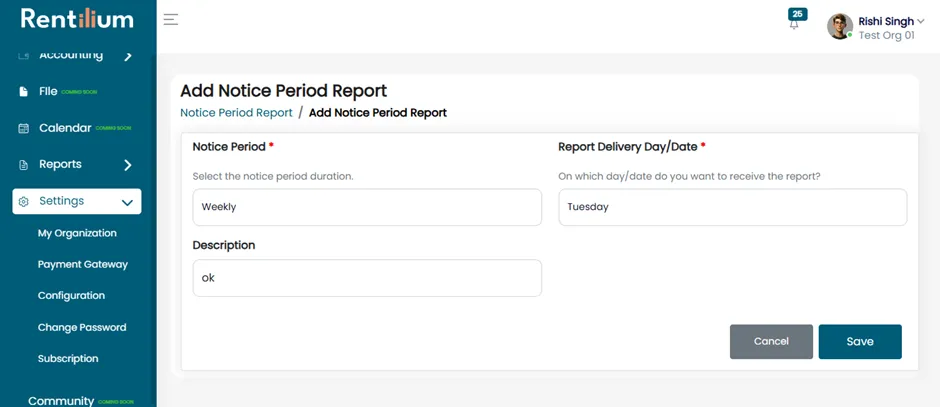Click the Calendar icon in sidebar
Screen dimensions: 940x407
tap(23, 128)
